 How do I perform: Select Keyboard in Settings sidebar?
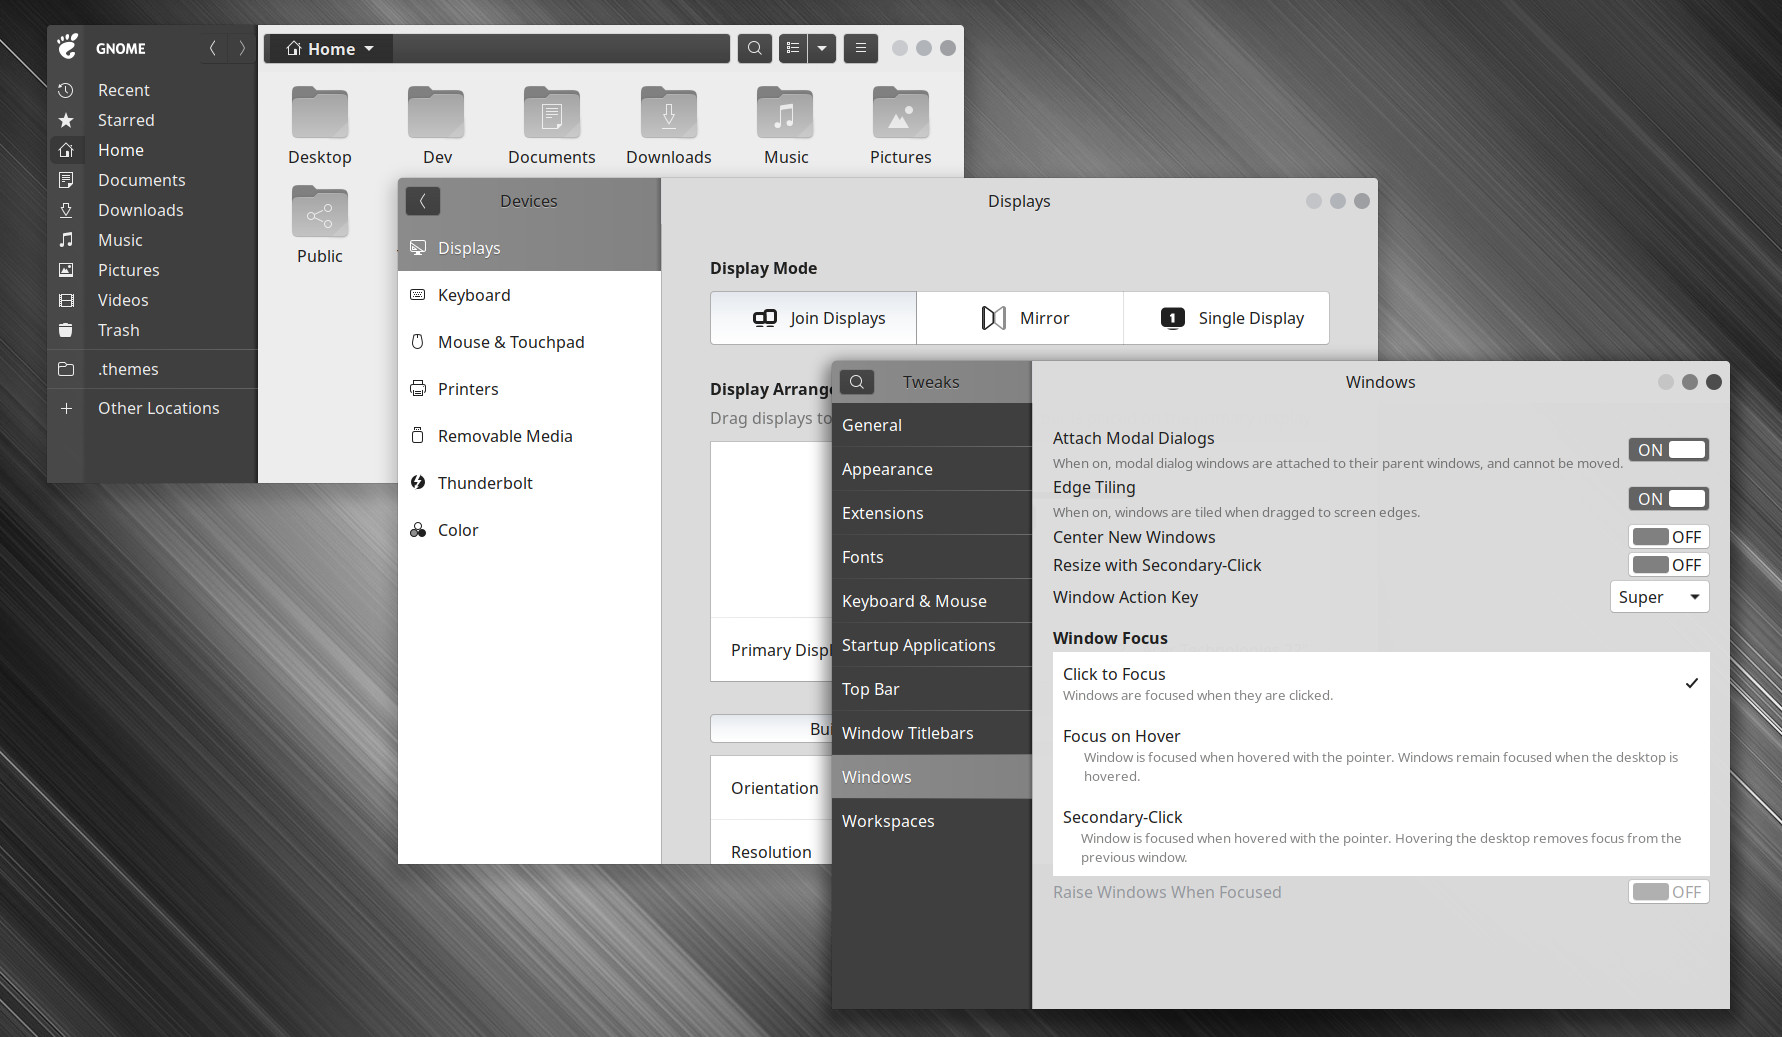click(x=529, y=295)
